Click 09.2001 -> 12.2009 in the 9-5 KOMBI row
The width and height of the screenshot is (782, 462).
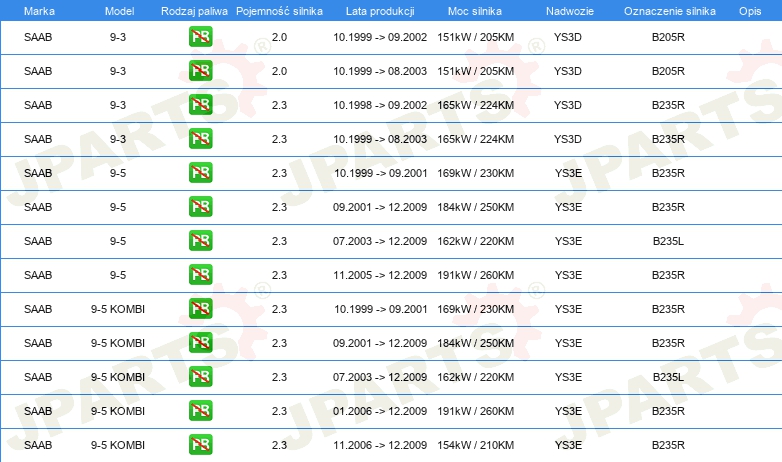tap(380, 343)
